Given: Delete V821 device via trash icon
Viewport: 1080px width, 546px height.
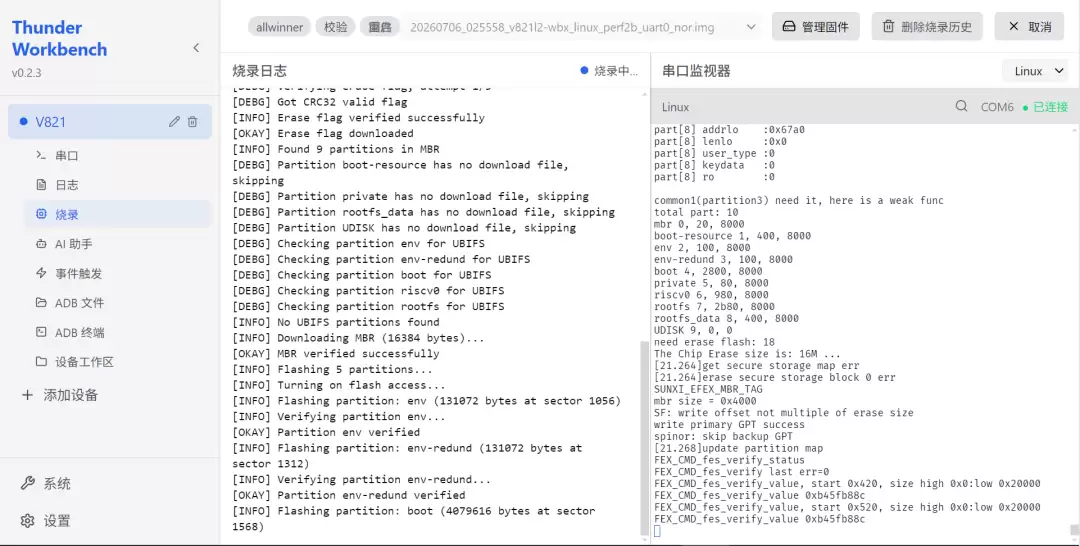Looking at the screenshot, I should [x=193, y=122].
